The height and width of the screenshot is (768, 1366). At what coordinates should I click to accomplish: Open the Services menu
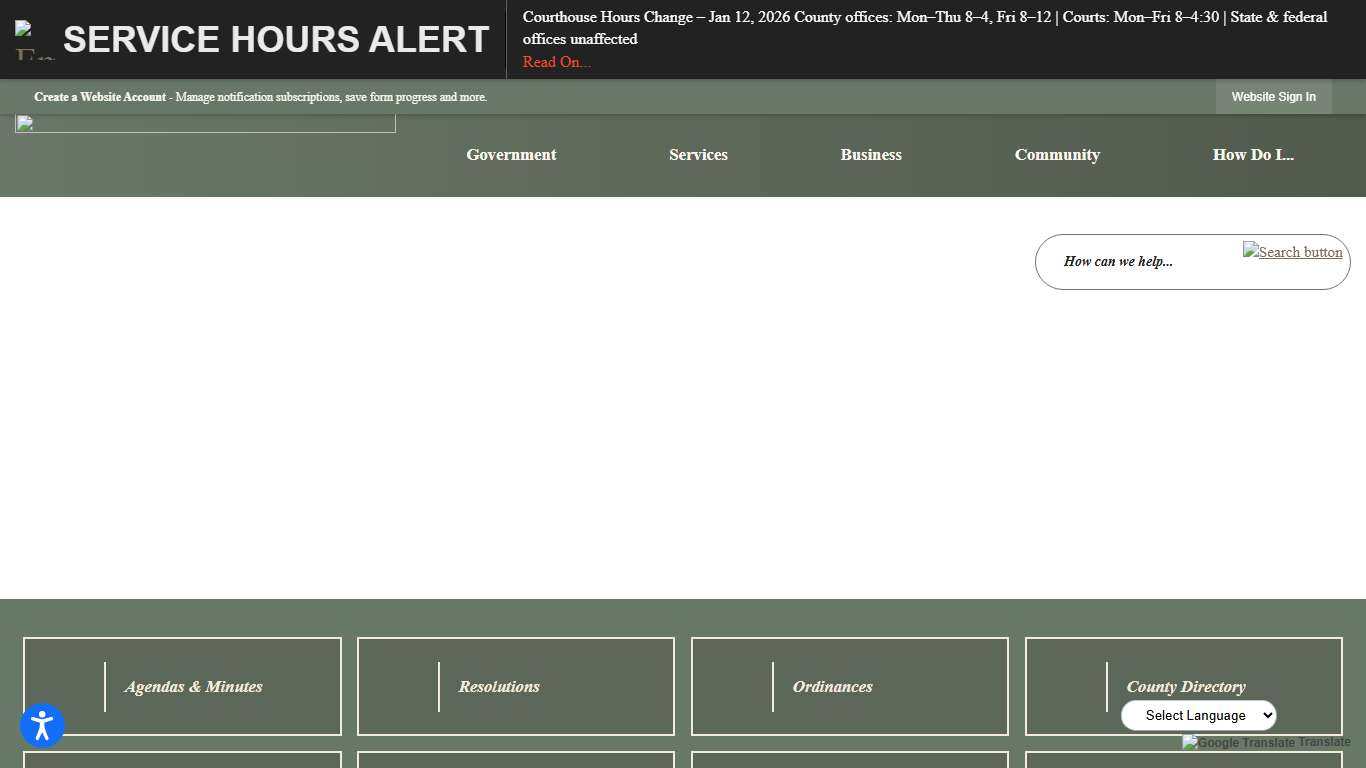[x=698, y=155]
